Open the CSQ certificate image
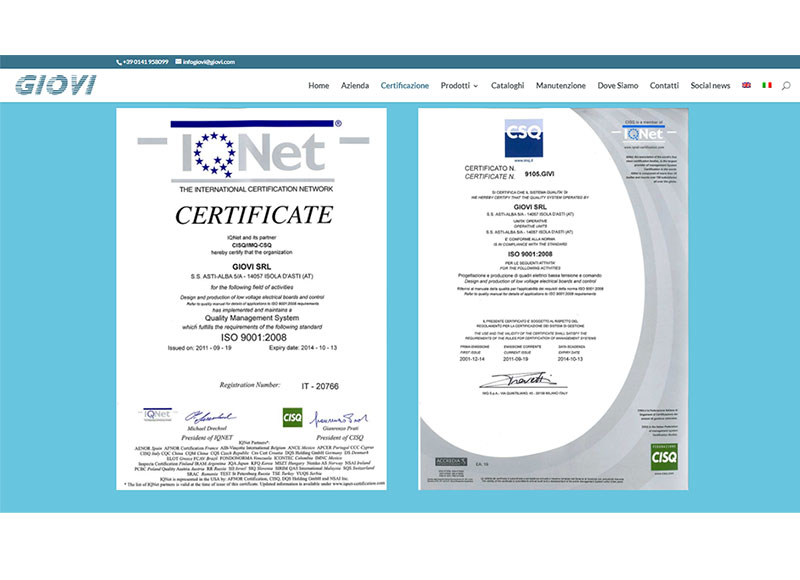This screenshot has width=800, height=580. (553, 299)
